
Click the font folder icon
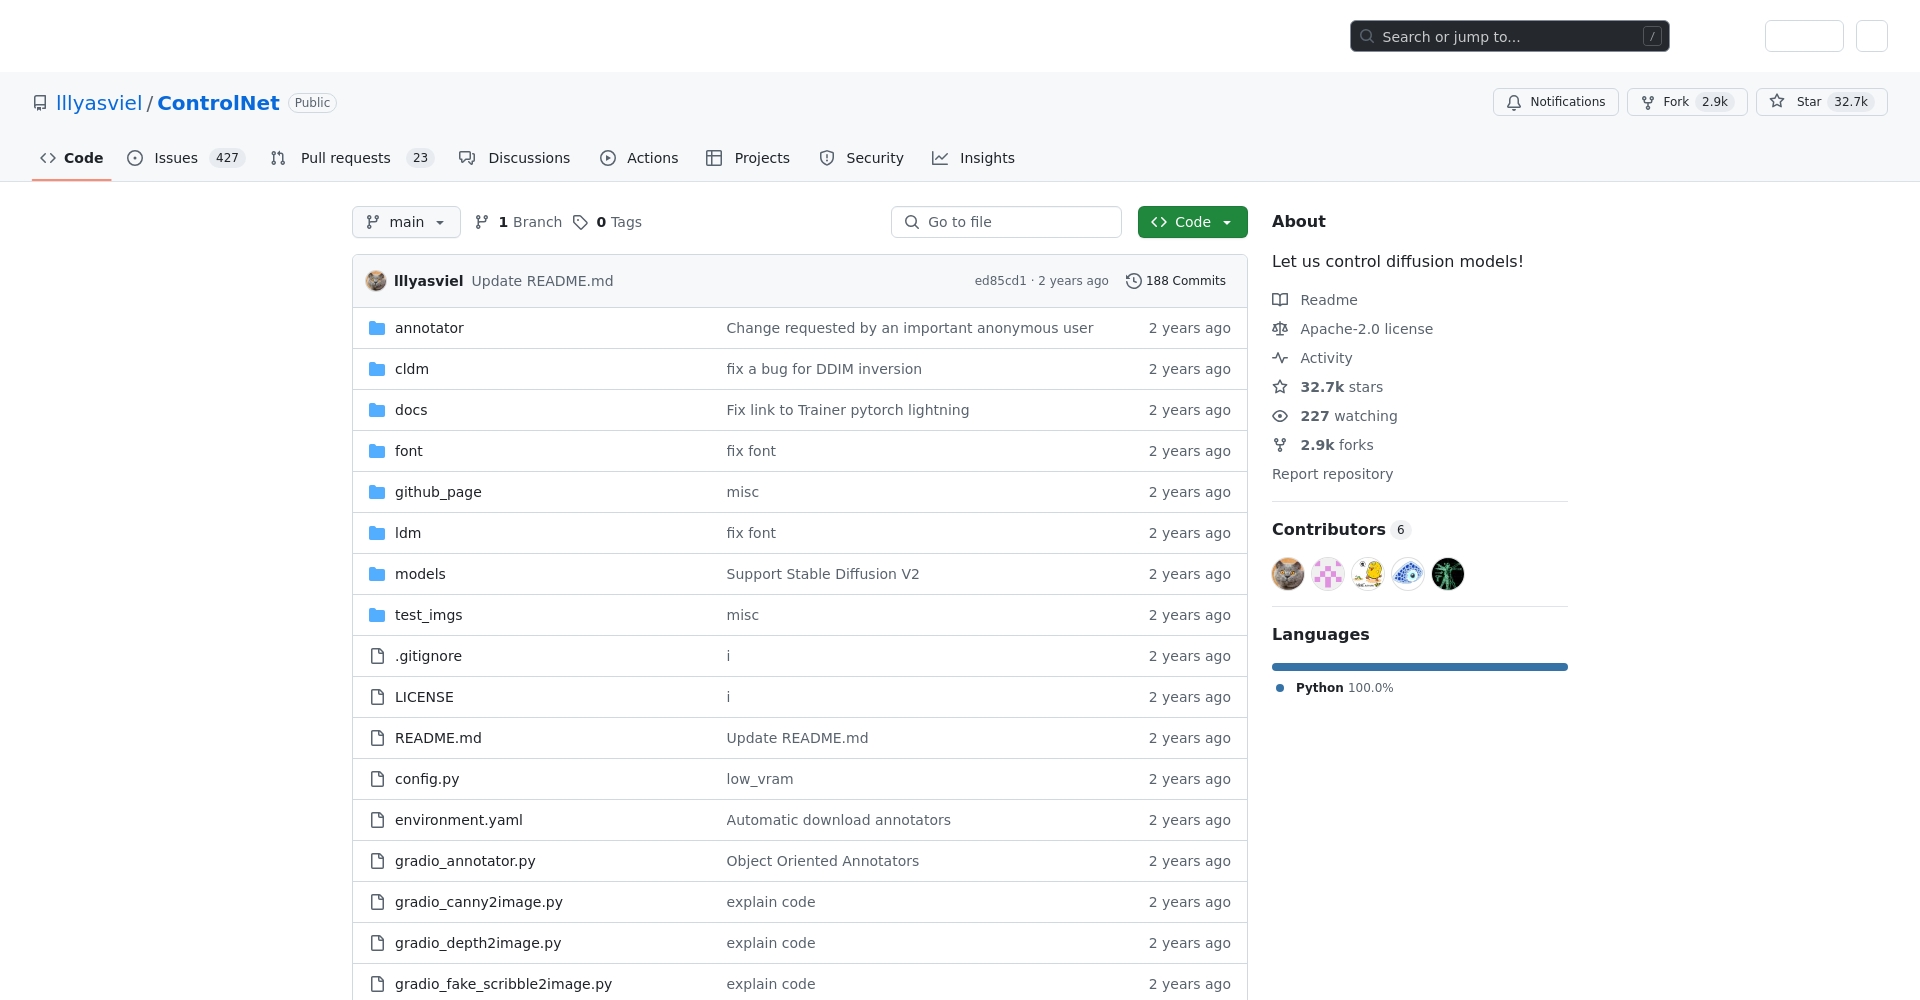377,451
